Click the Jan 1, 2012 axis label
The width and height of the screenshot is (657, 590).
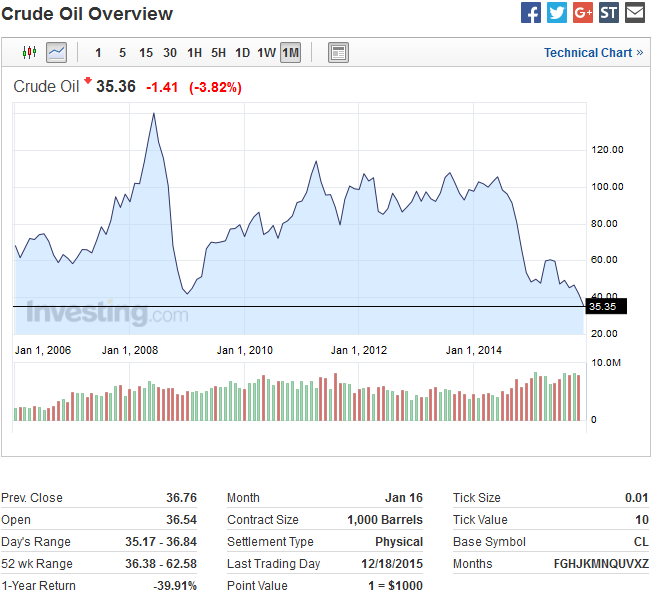(x=359, y=350)
